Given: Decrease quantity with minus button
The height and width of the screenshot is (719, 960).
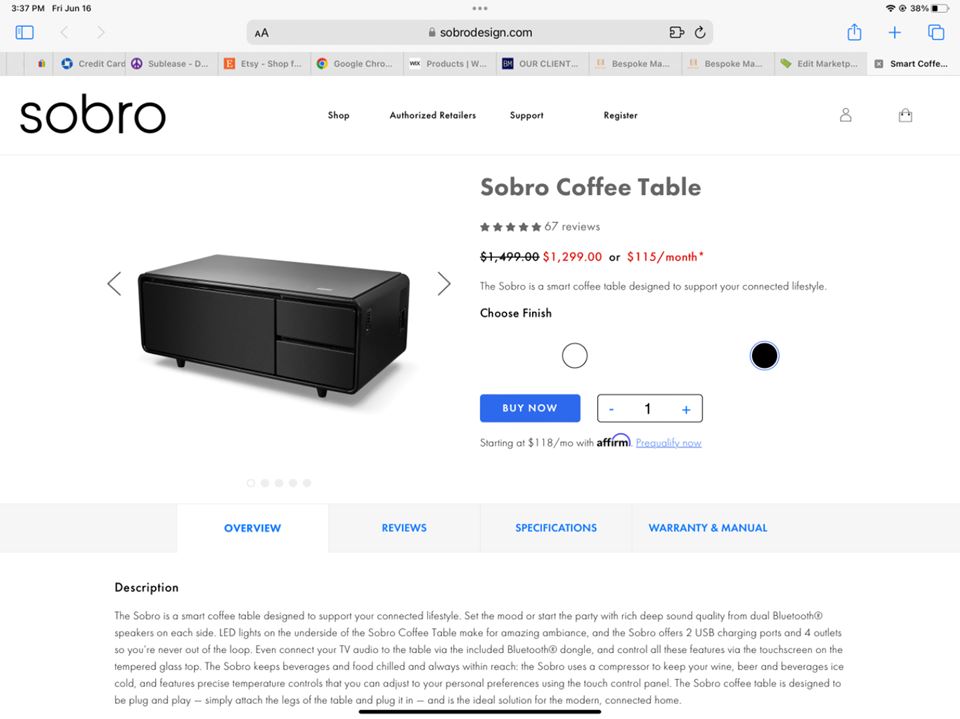Looking at the screenshot, I should pyautogui.click(x=611, y=409).
